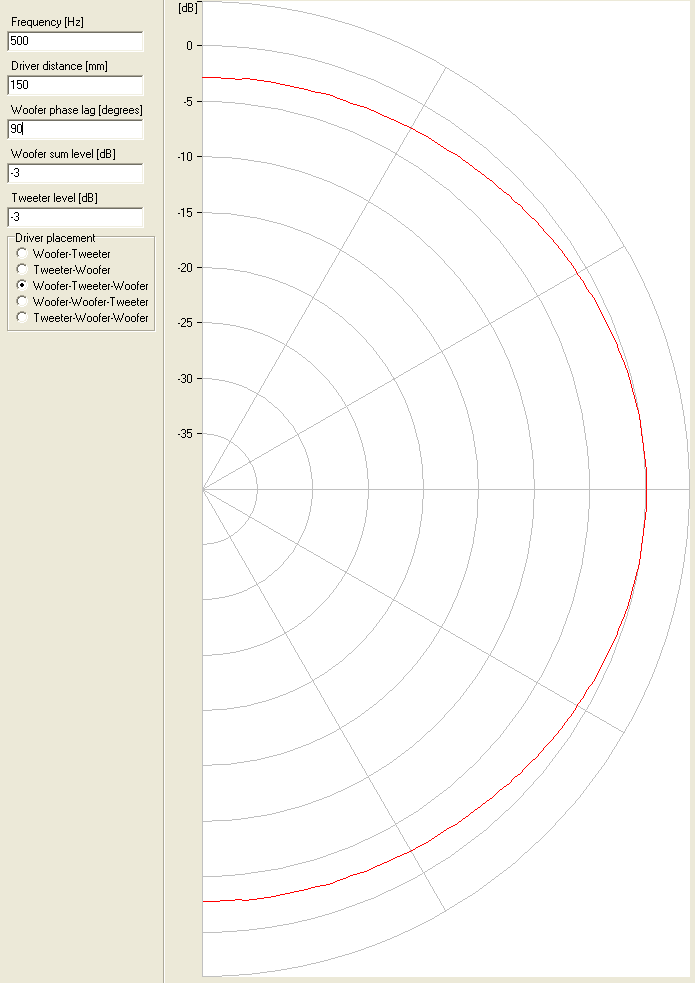Click the '-5' dB axis label
This screenshot has width=695, height=983.
coord(188,102)
